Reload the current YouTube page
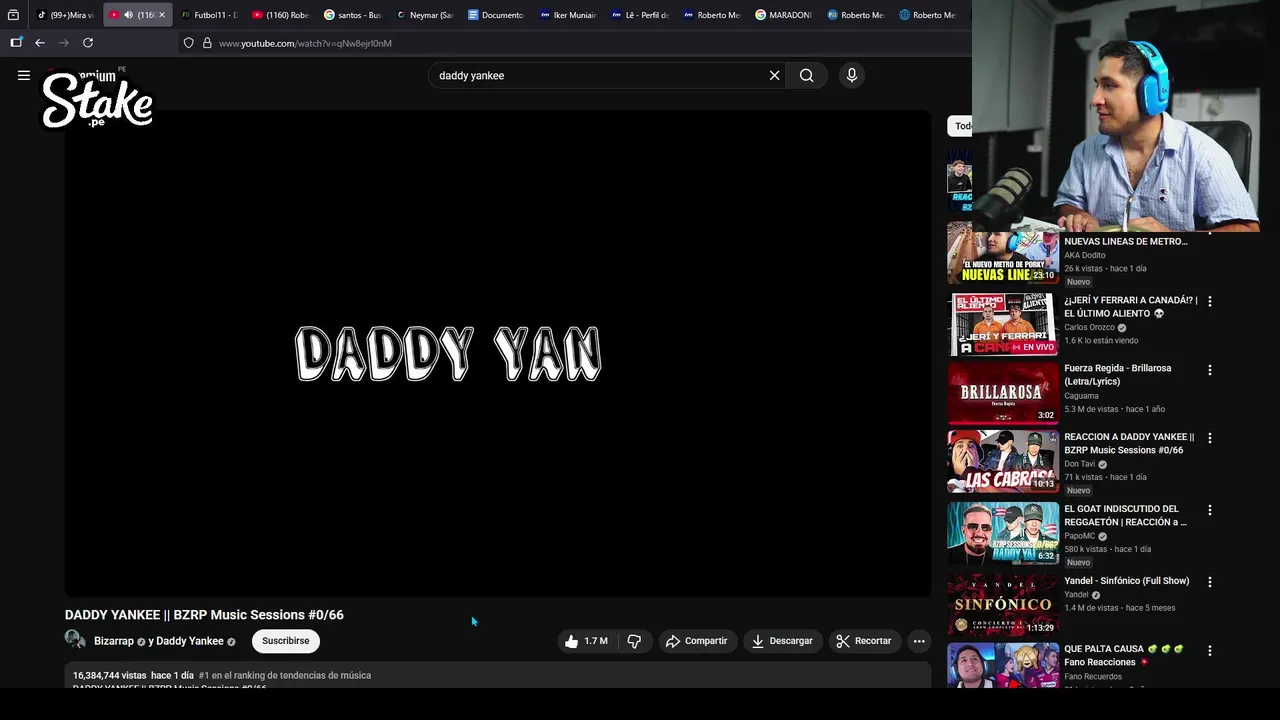1280x720 pixels. [88, 43]
